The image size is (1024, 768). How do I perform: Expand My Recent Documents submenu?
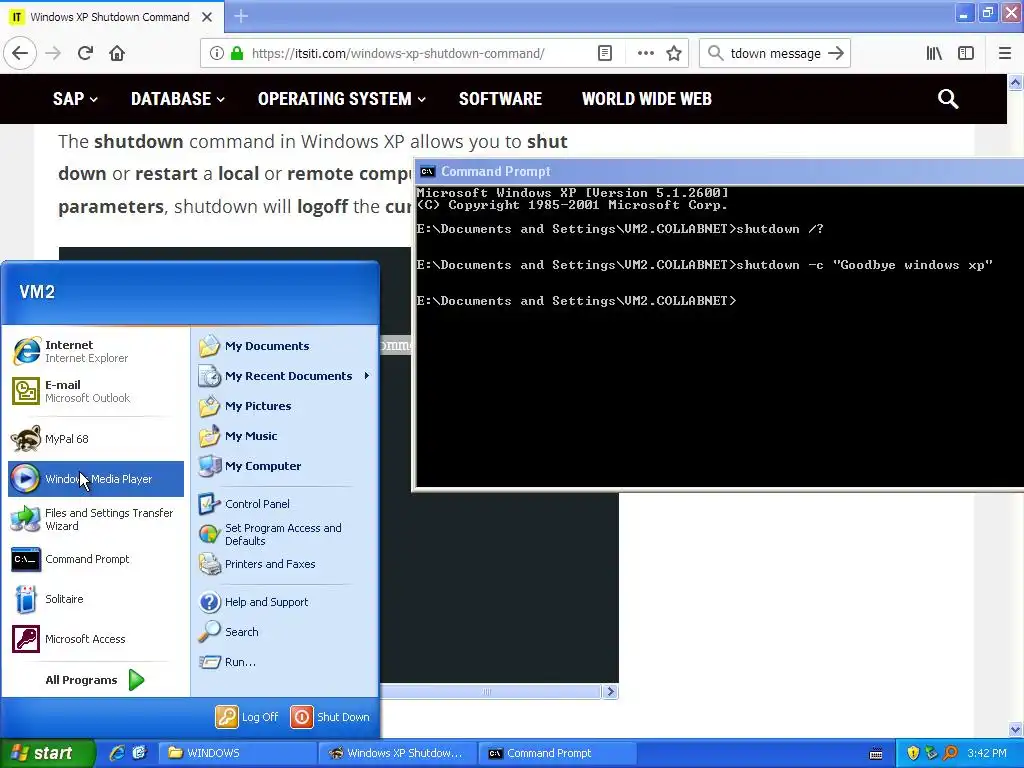(x=284, y=376)
